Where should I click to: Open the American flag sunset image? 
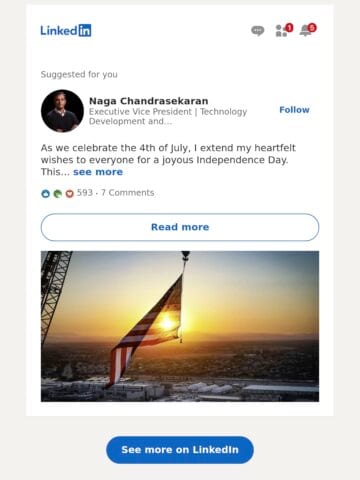point(180,326)
